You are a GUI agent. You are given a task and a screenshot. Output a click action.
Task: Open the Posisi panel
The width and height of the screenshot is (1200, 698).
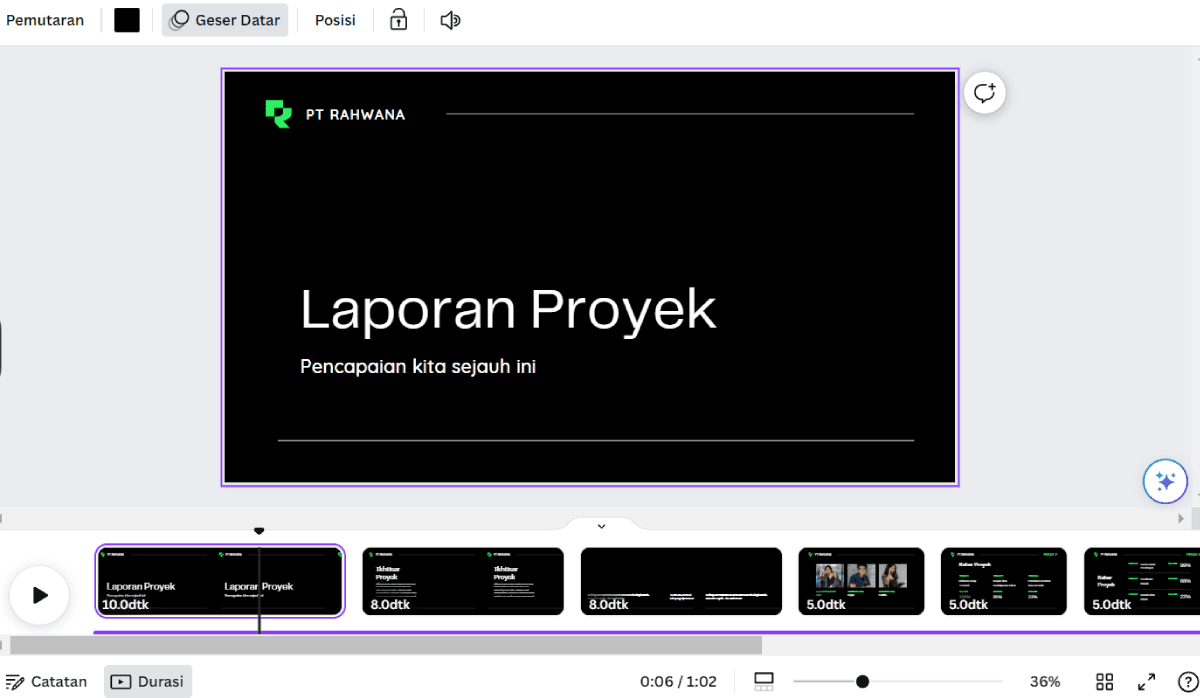tap(335, 19)
